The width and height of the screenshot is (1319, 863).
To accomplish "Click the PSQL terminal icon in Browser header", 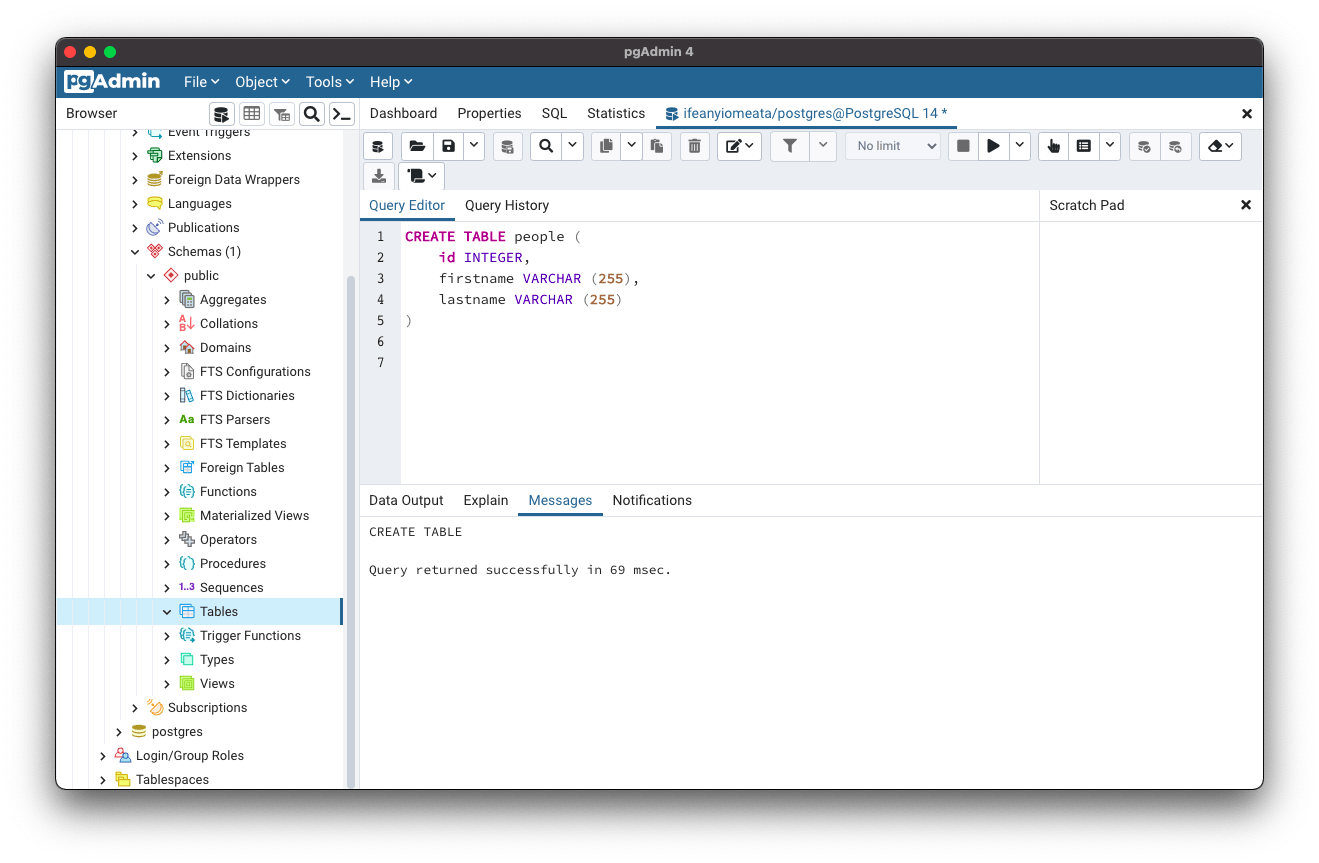I will click(342, 114).
